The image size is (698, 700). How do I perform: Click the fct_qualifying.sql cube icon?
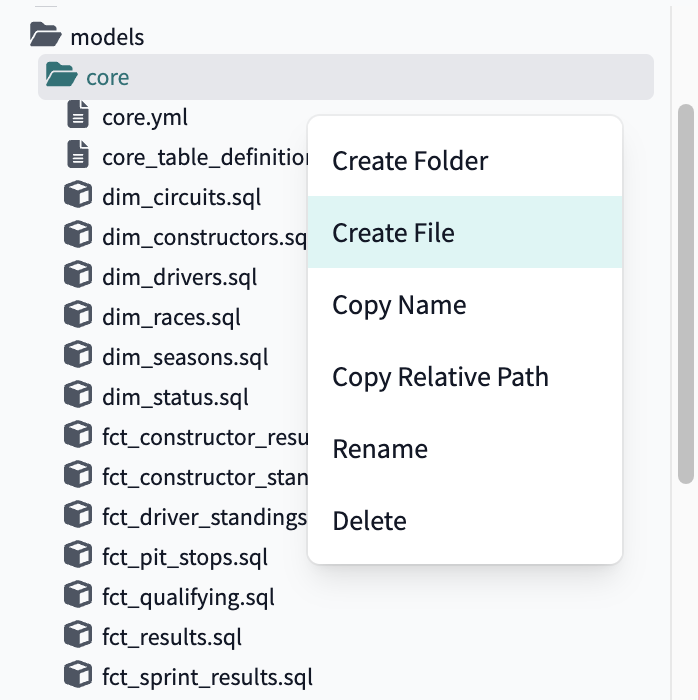[78, 594]
